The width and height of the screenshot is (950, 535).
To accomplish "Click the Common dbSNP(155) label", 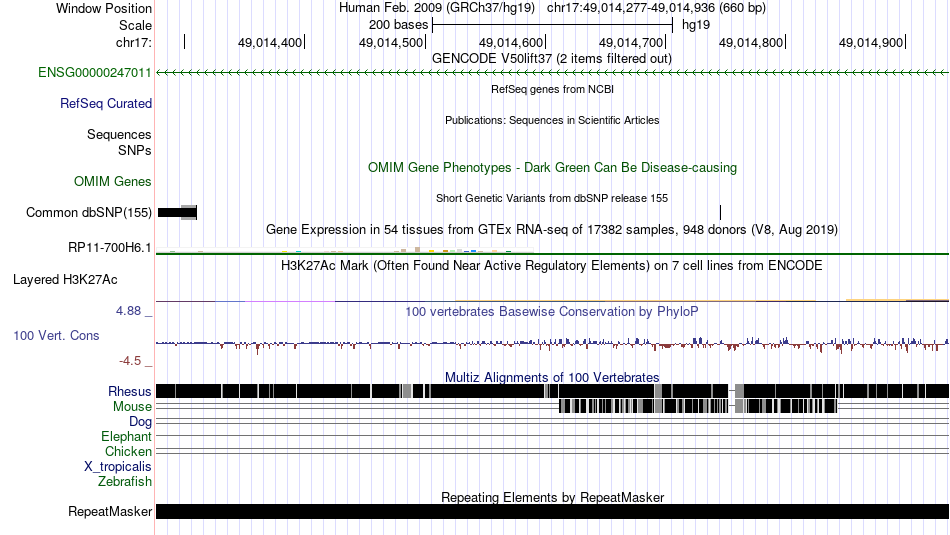I will (89, 213).
